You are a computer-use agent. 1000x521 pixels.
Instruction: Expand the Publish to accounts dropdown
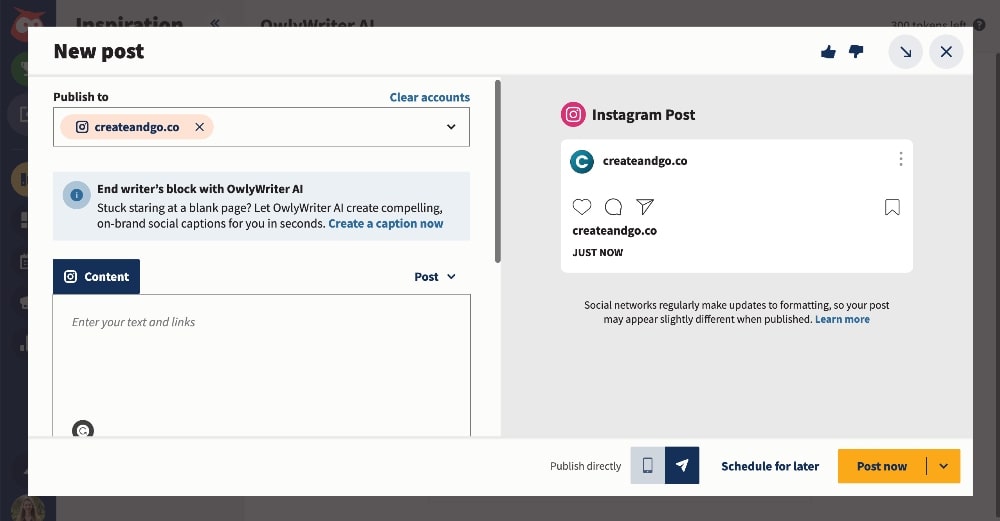coord(451,127)
